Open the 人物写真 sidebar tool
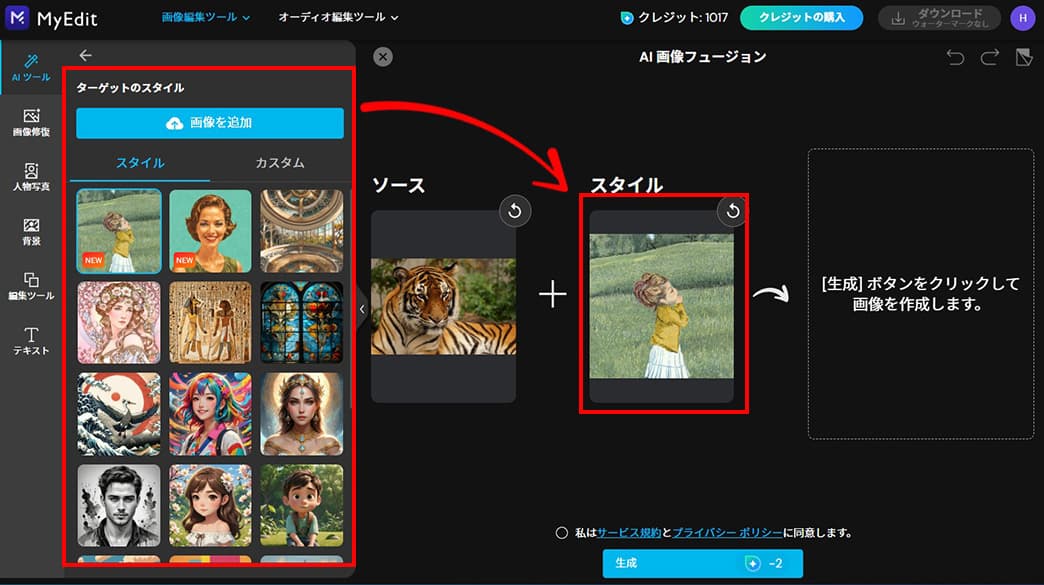The image size is (1044, 585). (31, 178)
